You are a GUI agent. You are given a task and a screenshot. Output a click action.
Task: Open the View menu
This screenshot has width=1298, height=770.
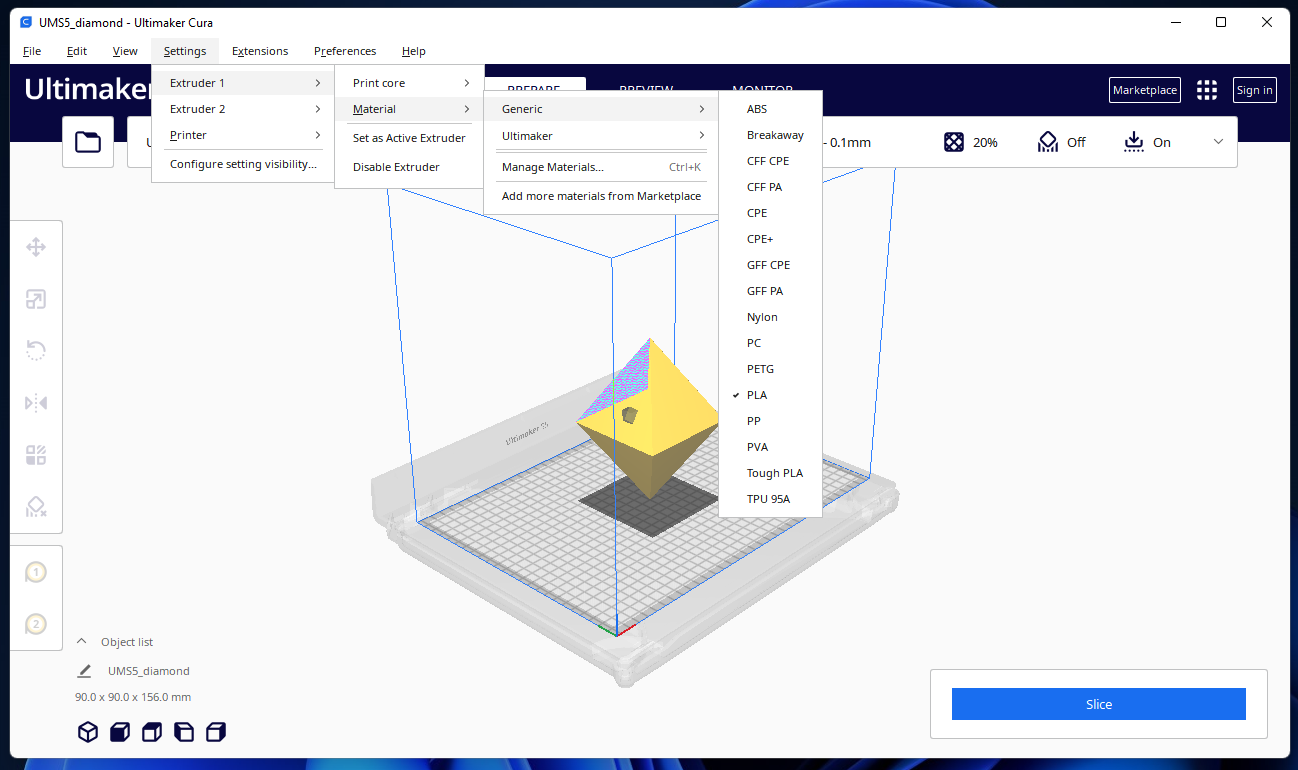click(125, 51)
